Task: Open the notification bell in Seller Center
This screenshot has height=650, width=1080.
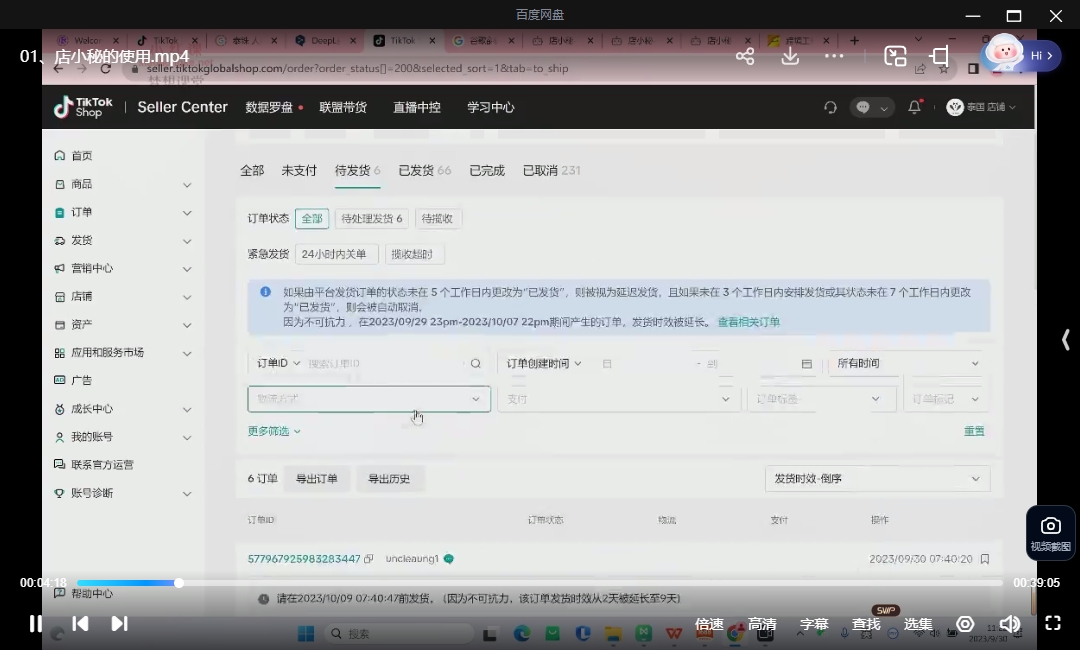Action: [915, 107]
